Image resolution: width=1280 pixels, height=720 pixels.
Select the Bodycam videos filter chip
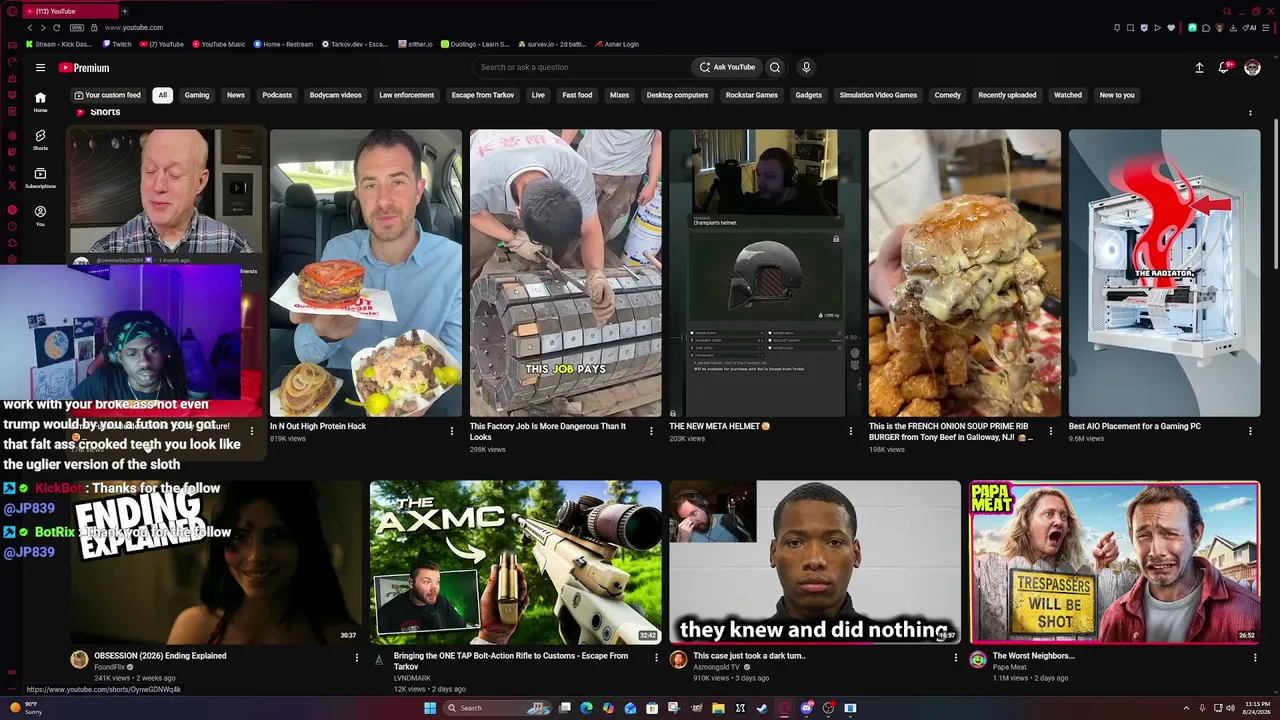pos(336,95)
